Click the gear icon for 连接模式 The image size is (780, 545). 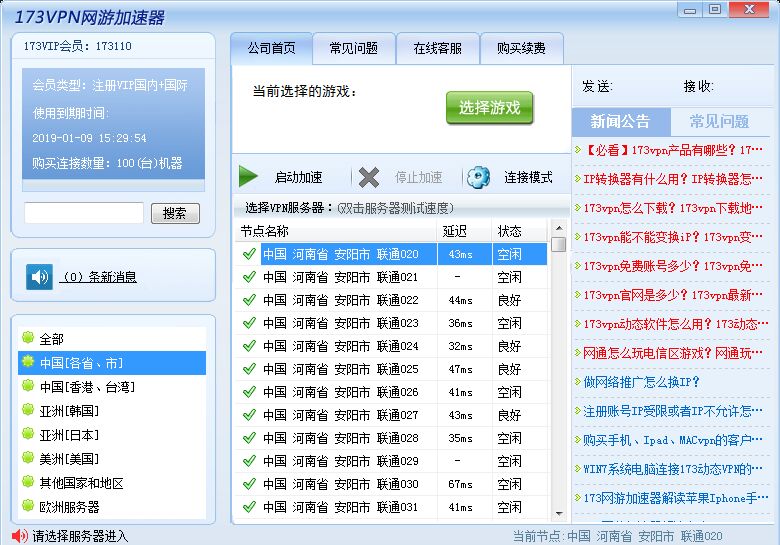(x=479, y=177)
